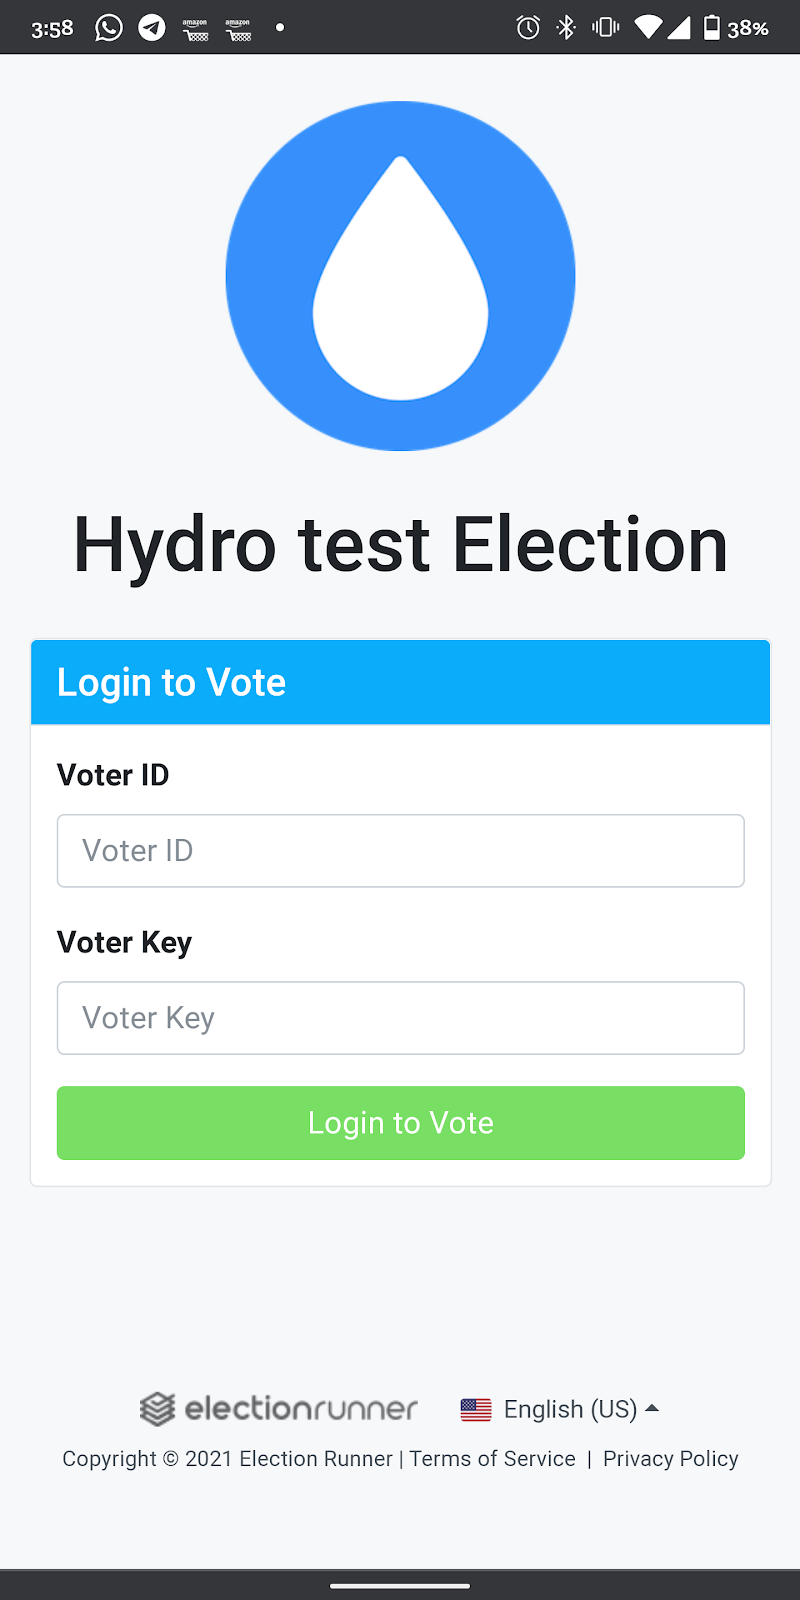Image resolution: width=800 pixels, height=1600 pixels.
Task: Tap the first Amazon notification icon
Action: tap(195, 29)
